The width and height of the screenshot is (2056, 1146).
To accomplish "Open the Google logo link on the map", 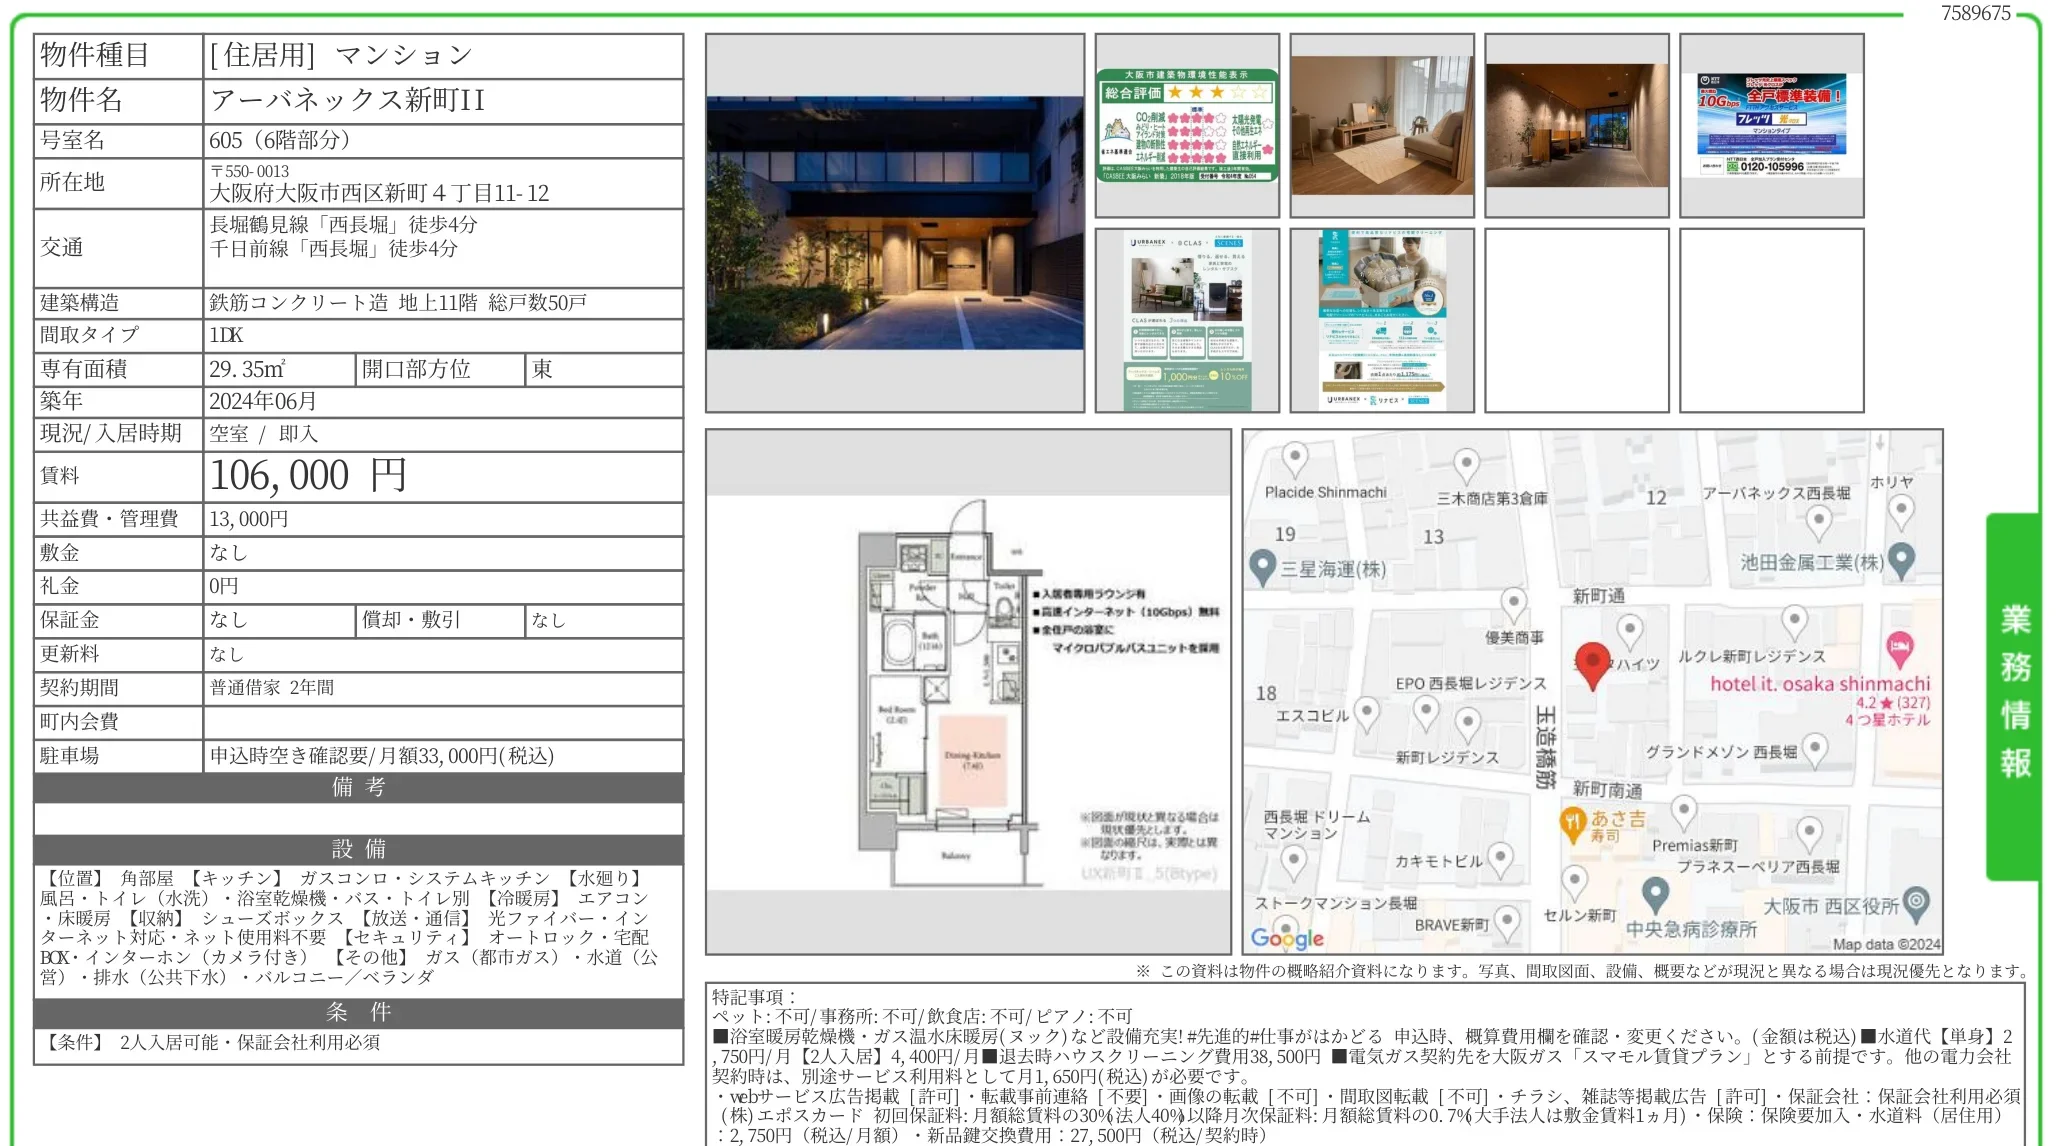I will (x=1289, y=938).
